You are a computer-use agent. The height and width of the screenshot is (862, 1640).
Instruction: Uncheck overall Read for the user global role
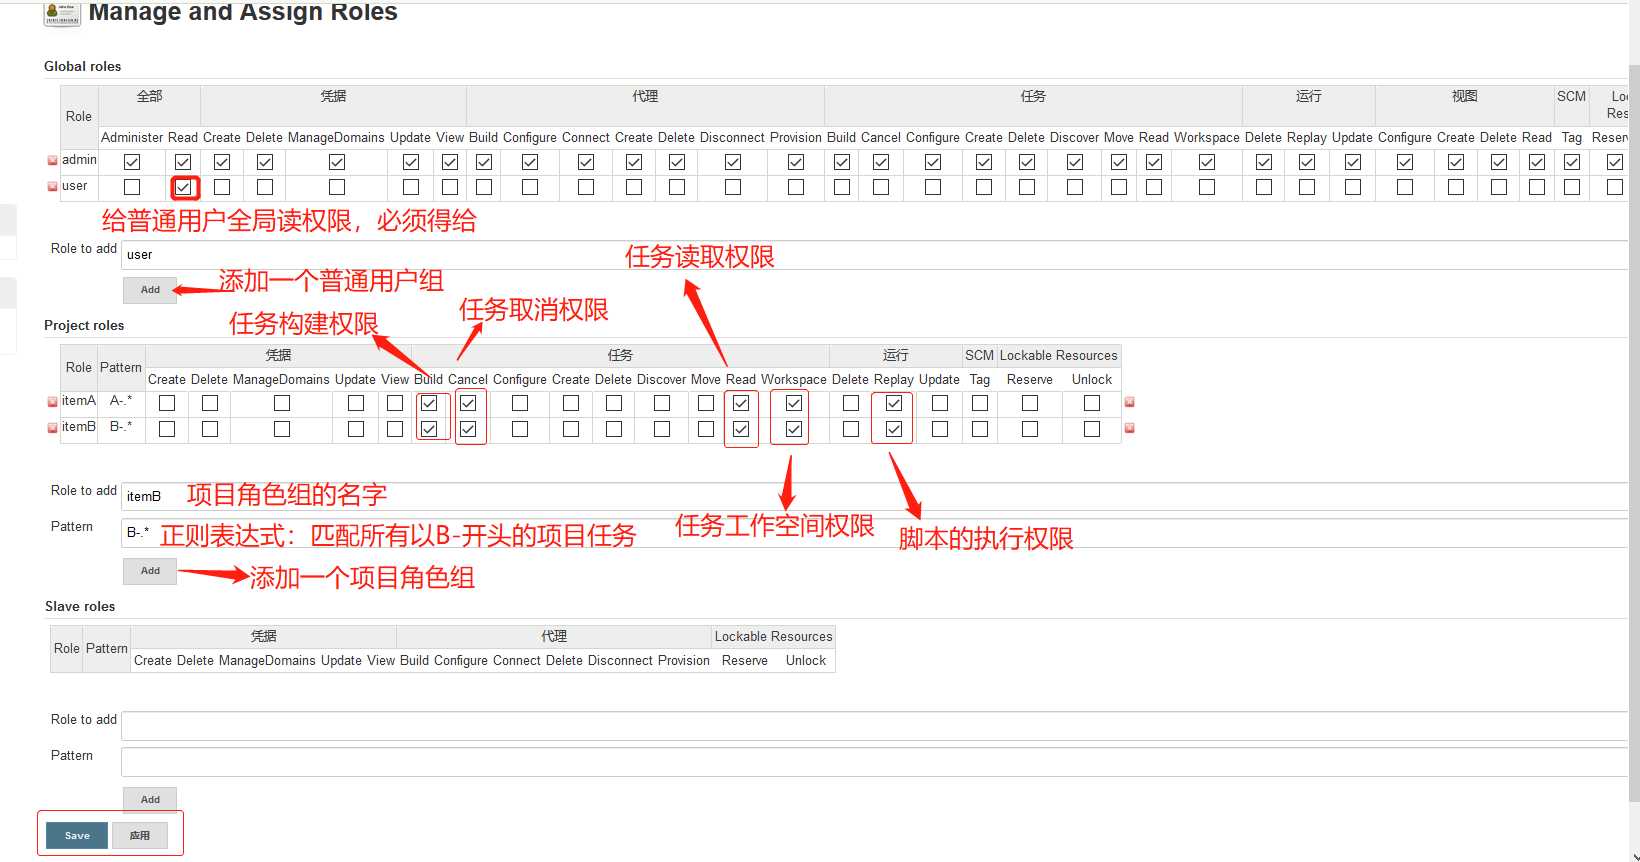pyautogui.click(x=183, y=187)
